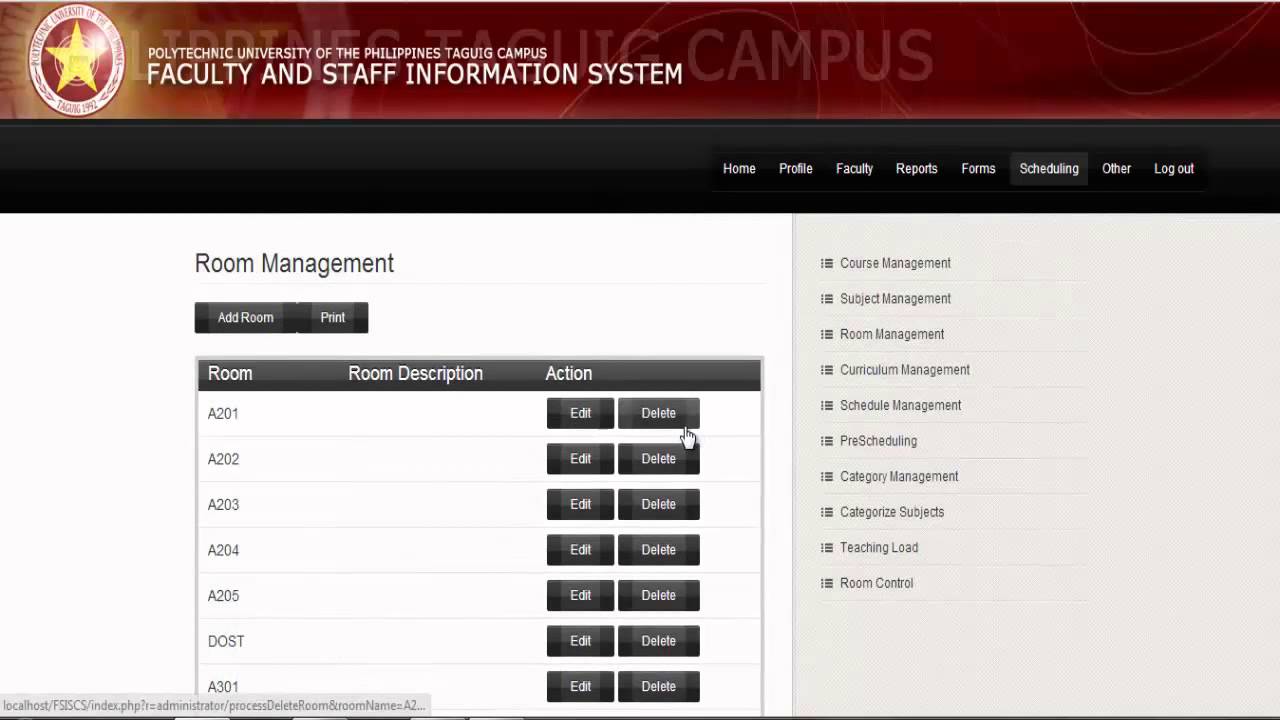Click the PUP university logo seal
The image size is (1280, 720).
coord(77,60)
